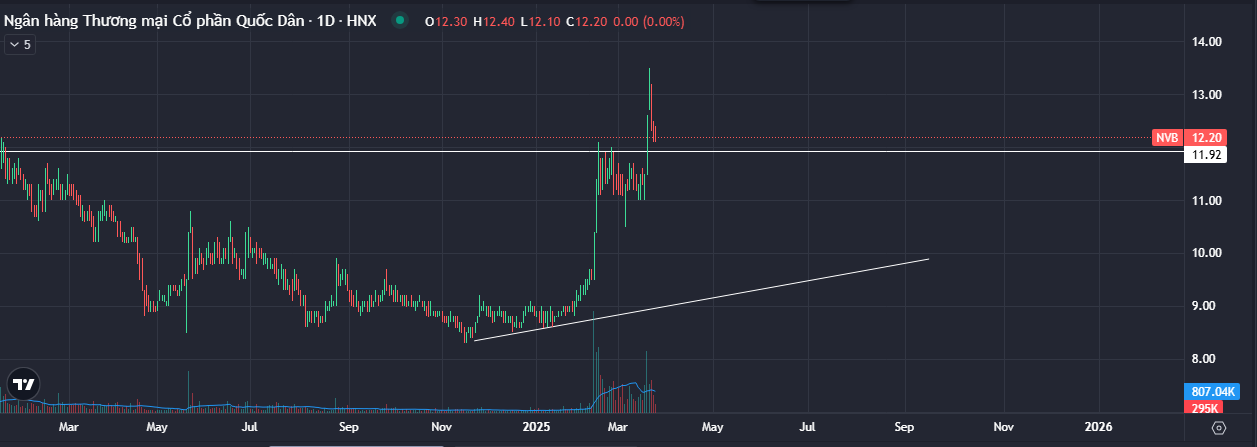Open chart settings gear icon
Viewport: 1257px width, 447px height.
[x=1218, y=428]
